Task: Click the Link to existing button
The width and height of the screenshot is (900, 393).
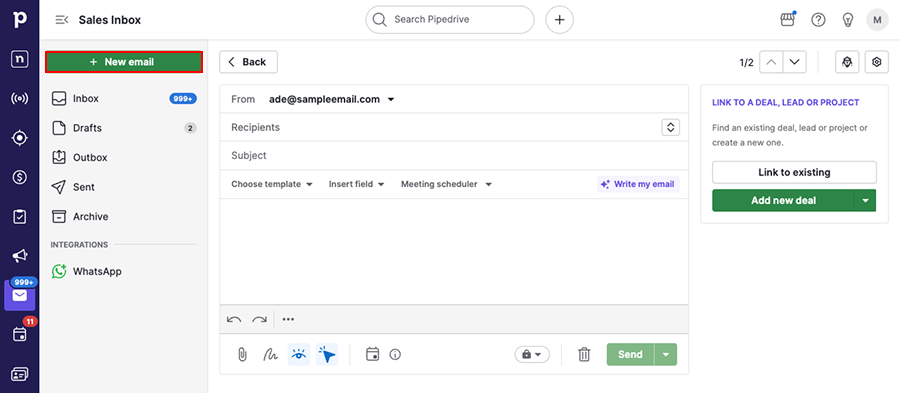Action: (794, 172)
